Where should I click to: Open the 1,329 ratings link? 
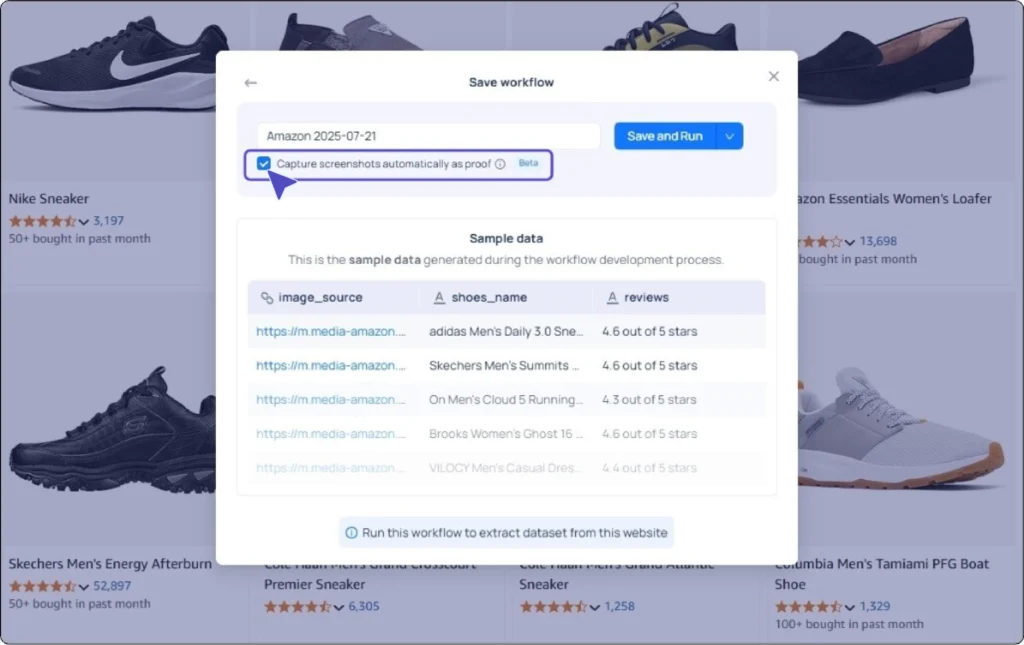pyautogui.click(x=874, y=606)
